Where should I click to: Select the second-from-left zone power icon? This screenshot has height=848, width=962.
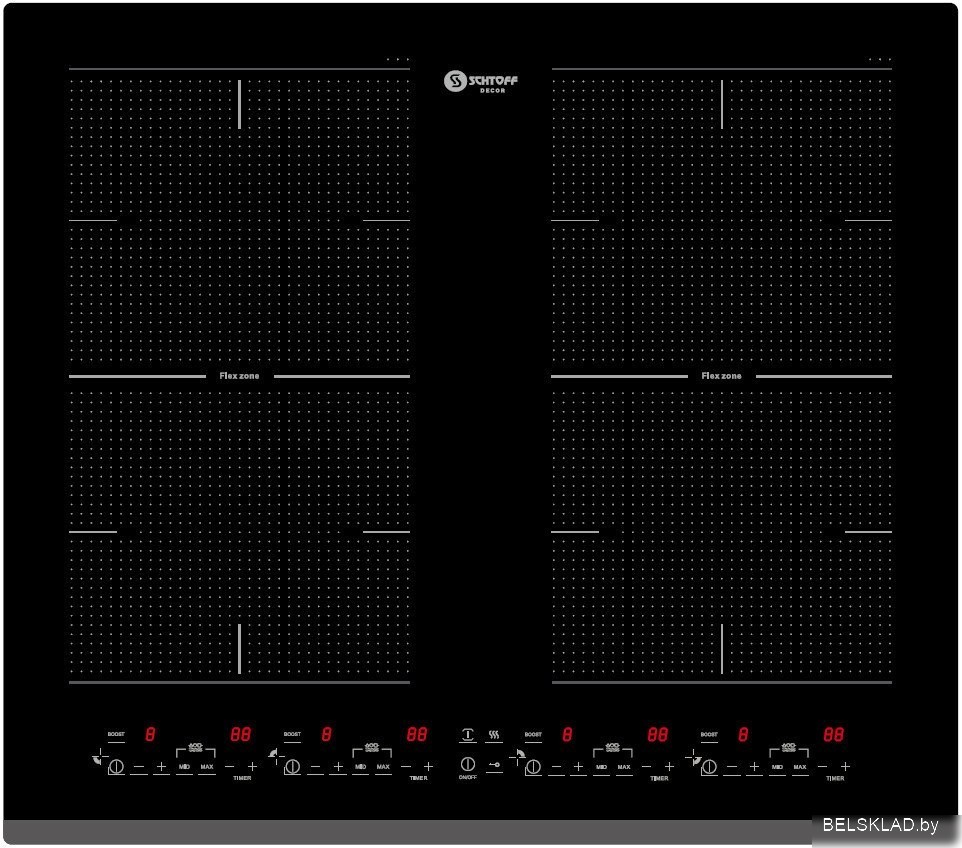coord(292,767)
